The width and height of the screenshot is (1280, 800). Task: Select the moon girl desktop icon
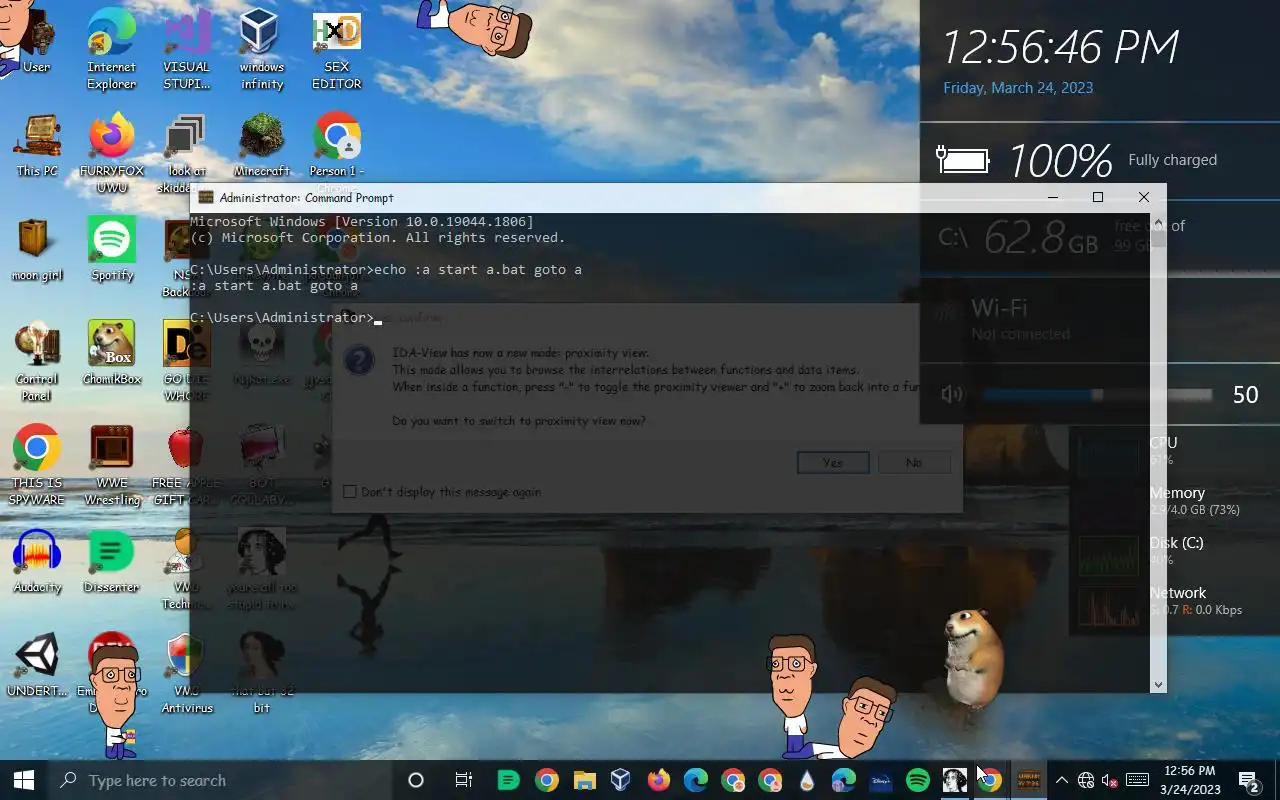click(37, 249)
